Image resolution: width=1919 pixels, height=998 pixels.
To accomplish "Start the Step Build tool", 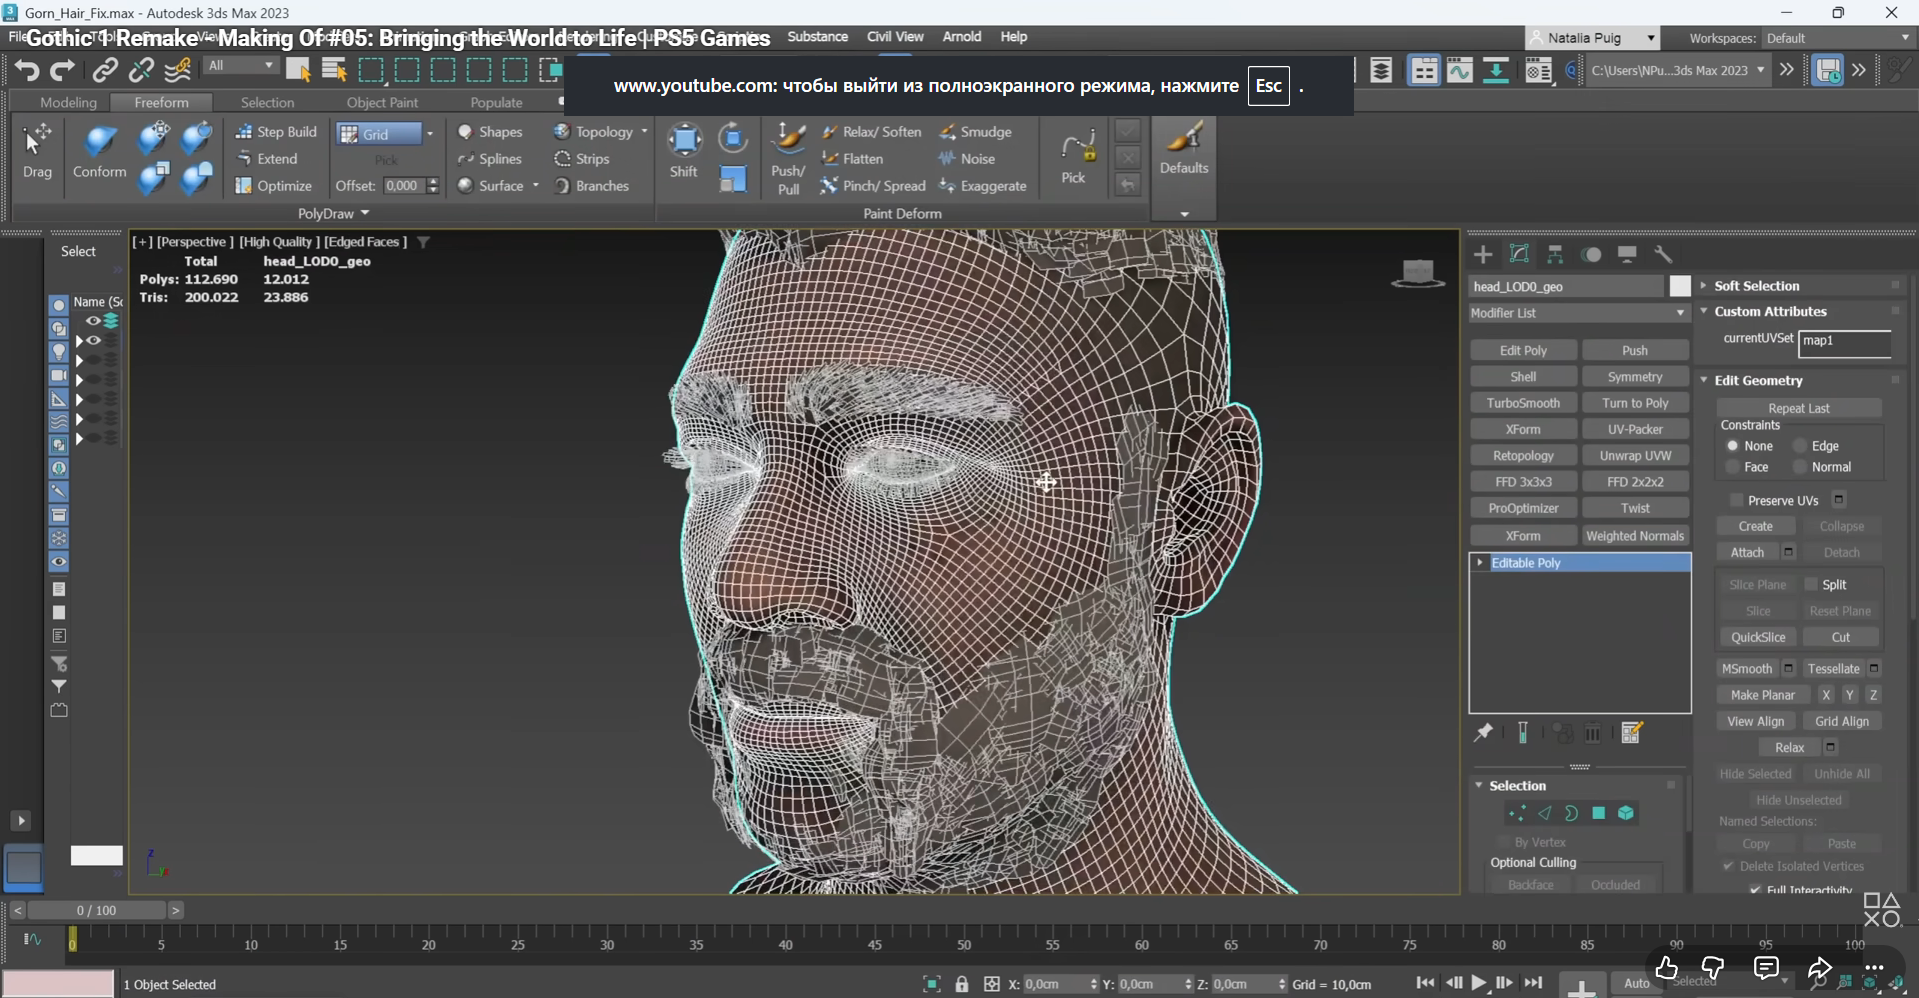I will [x=276, y=132].
